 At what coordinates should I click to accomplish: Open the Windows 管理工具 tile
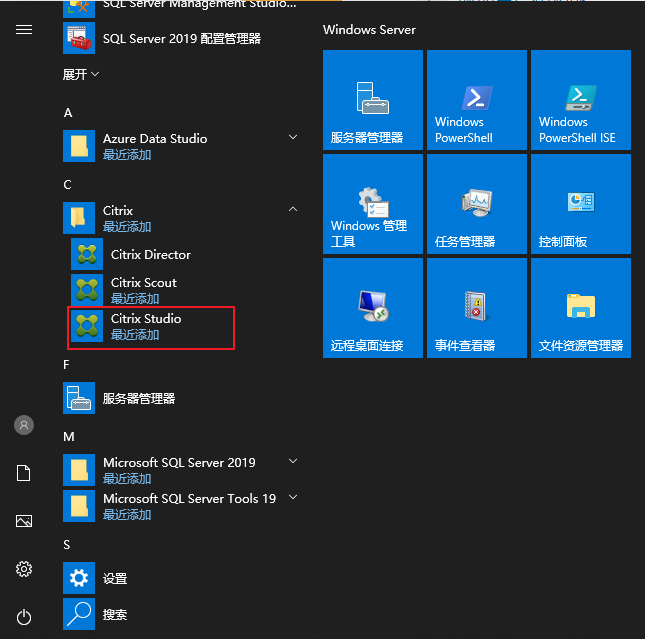[x=372, y=204]
